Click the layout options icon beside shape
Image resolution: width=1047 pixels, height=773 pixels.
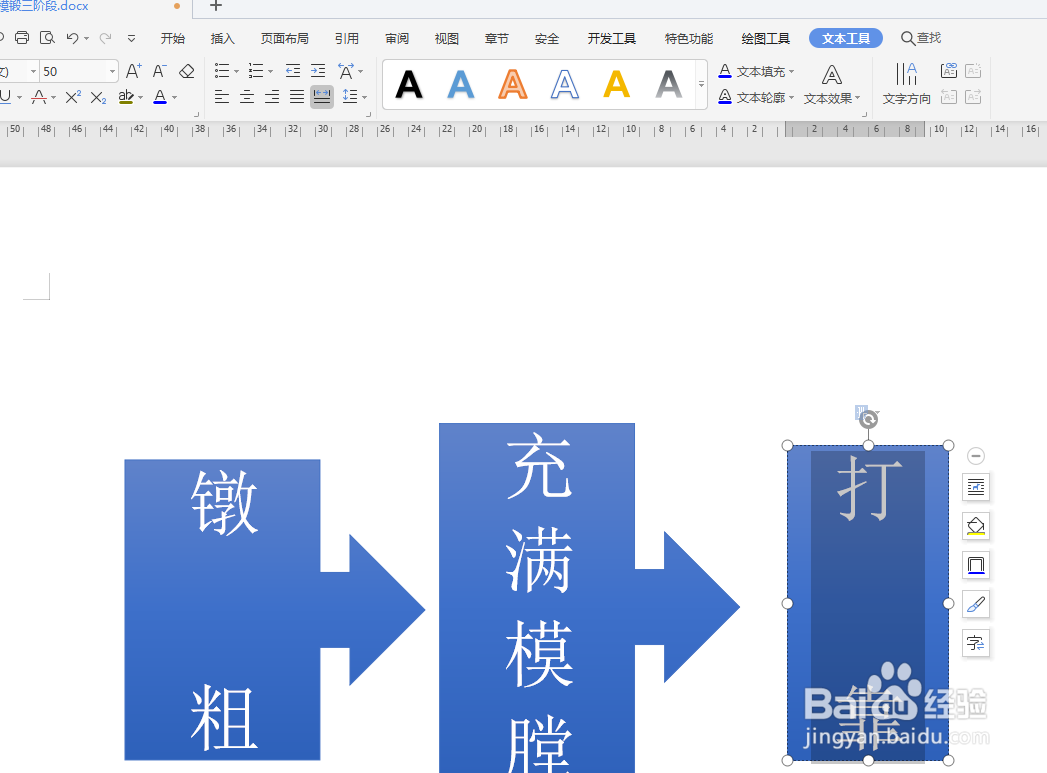tap(976, 487)
